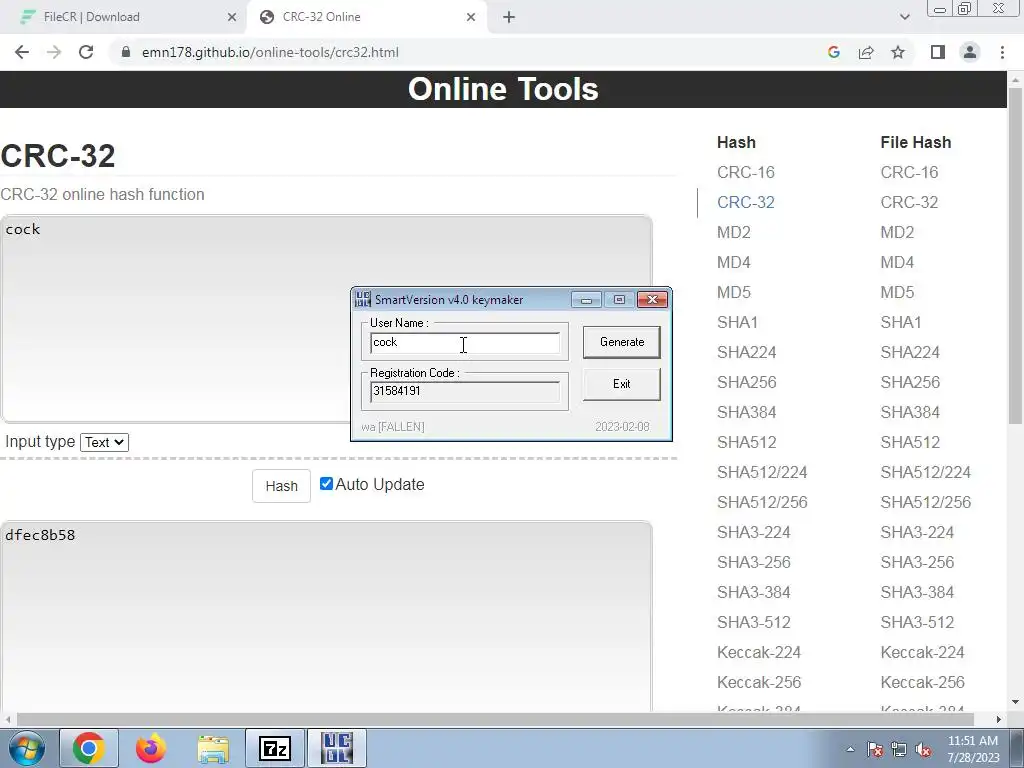
Task: Show hidden tray icons
Action: click(850, 749)
